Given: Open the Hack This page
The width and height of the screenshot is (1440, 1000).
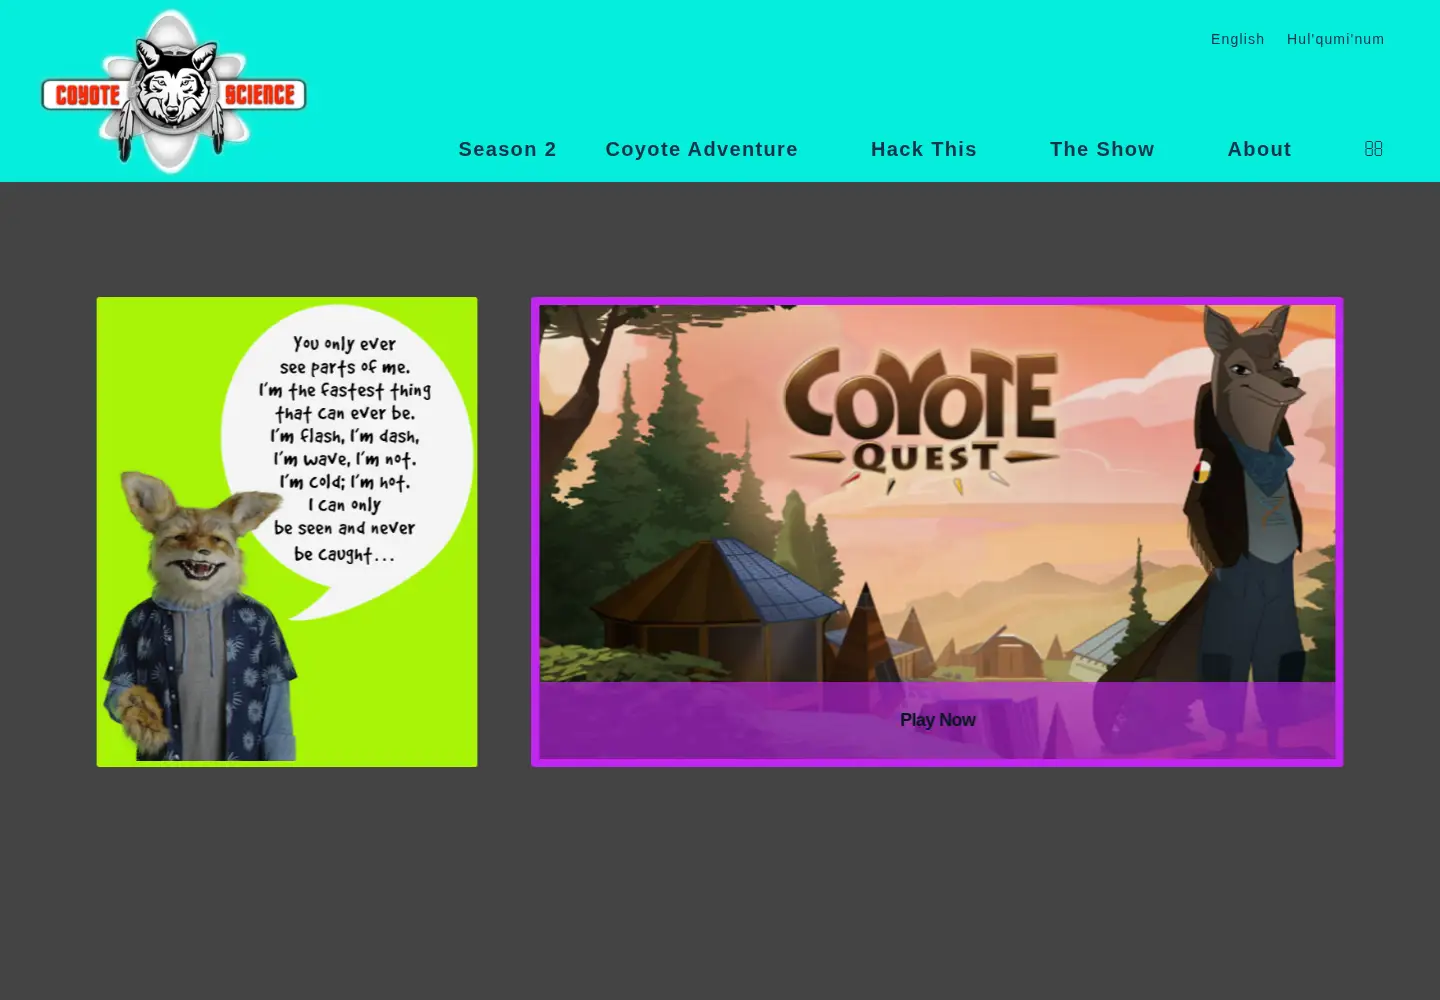Looking at the screenshot, I should click(924, 149).
